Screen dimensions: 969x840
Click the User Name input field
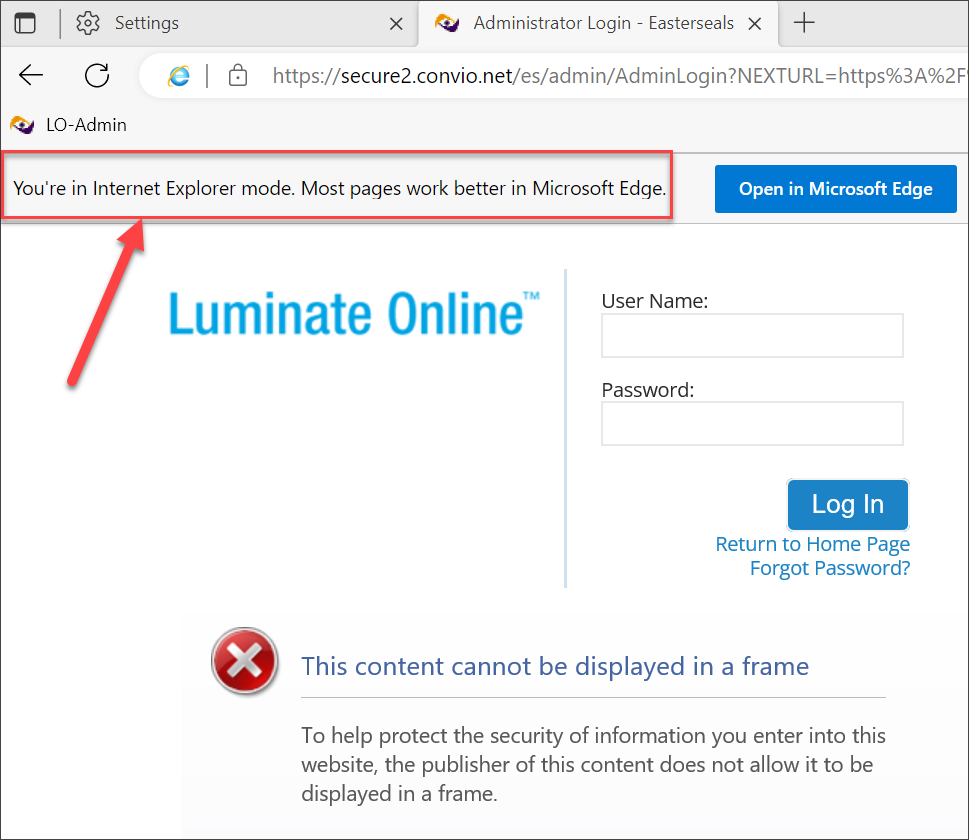[752, 336]
